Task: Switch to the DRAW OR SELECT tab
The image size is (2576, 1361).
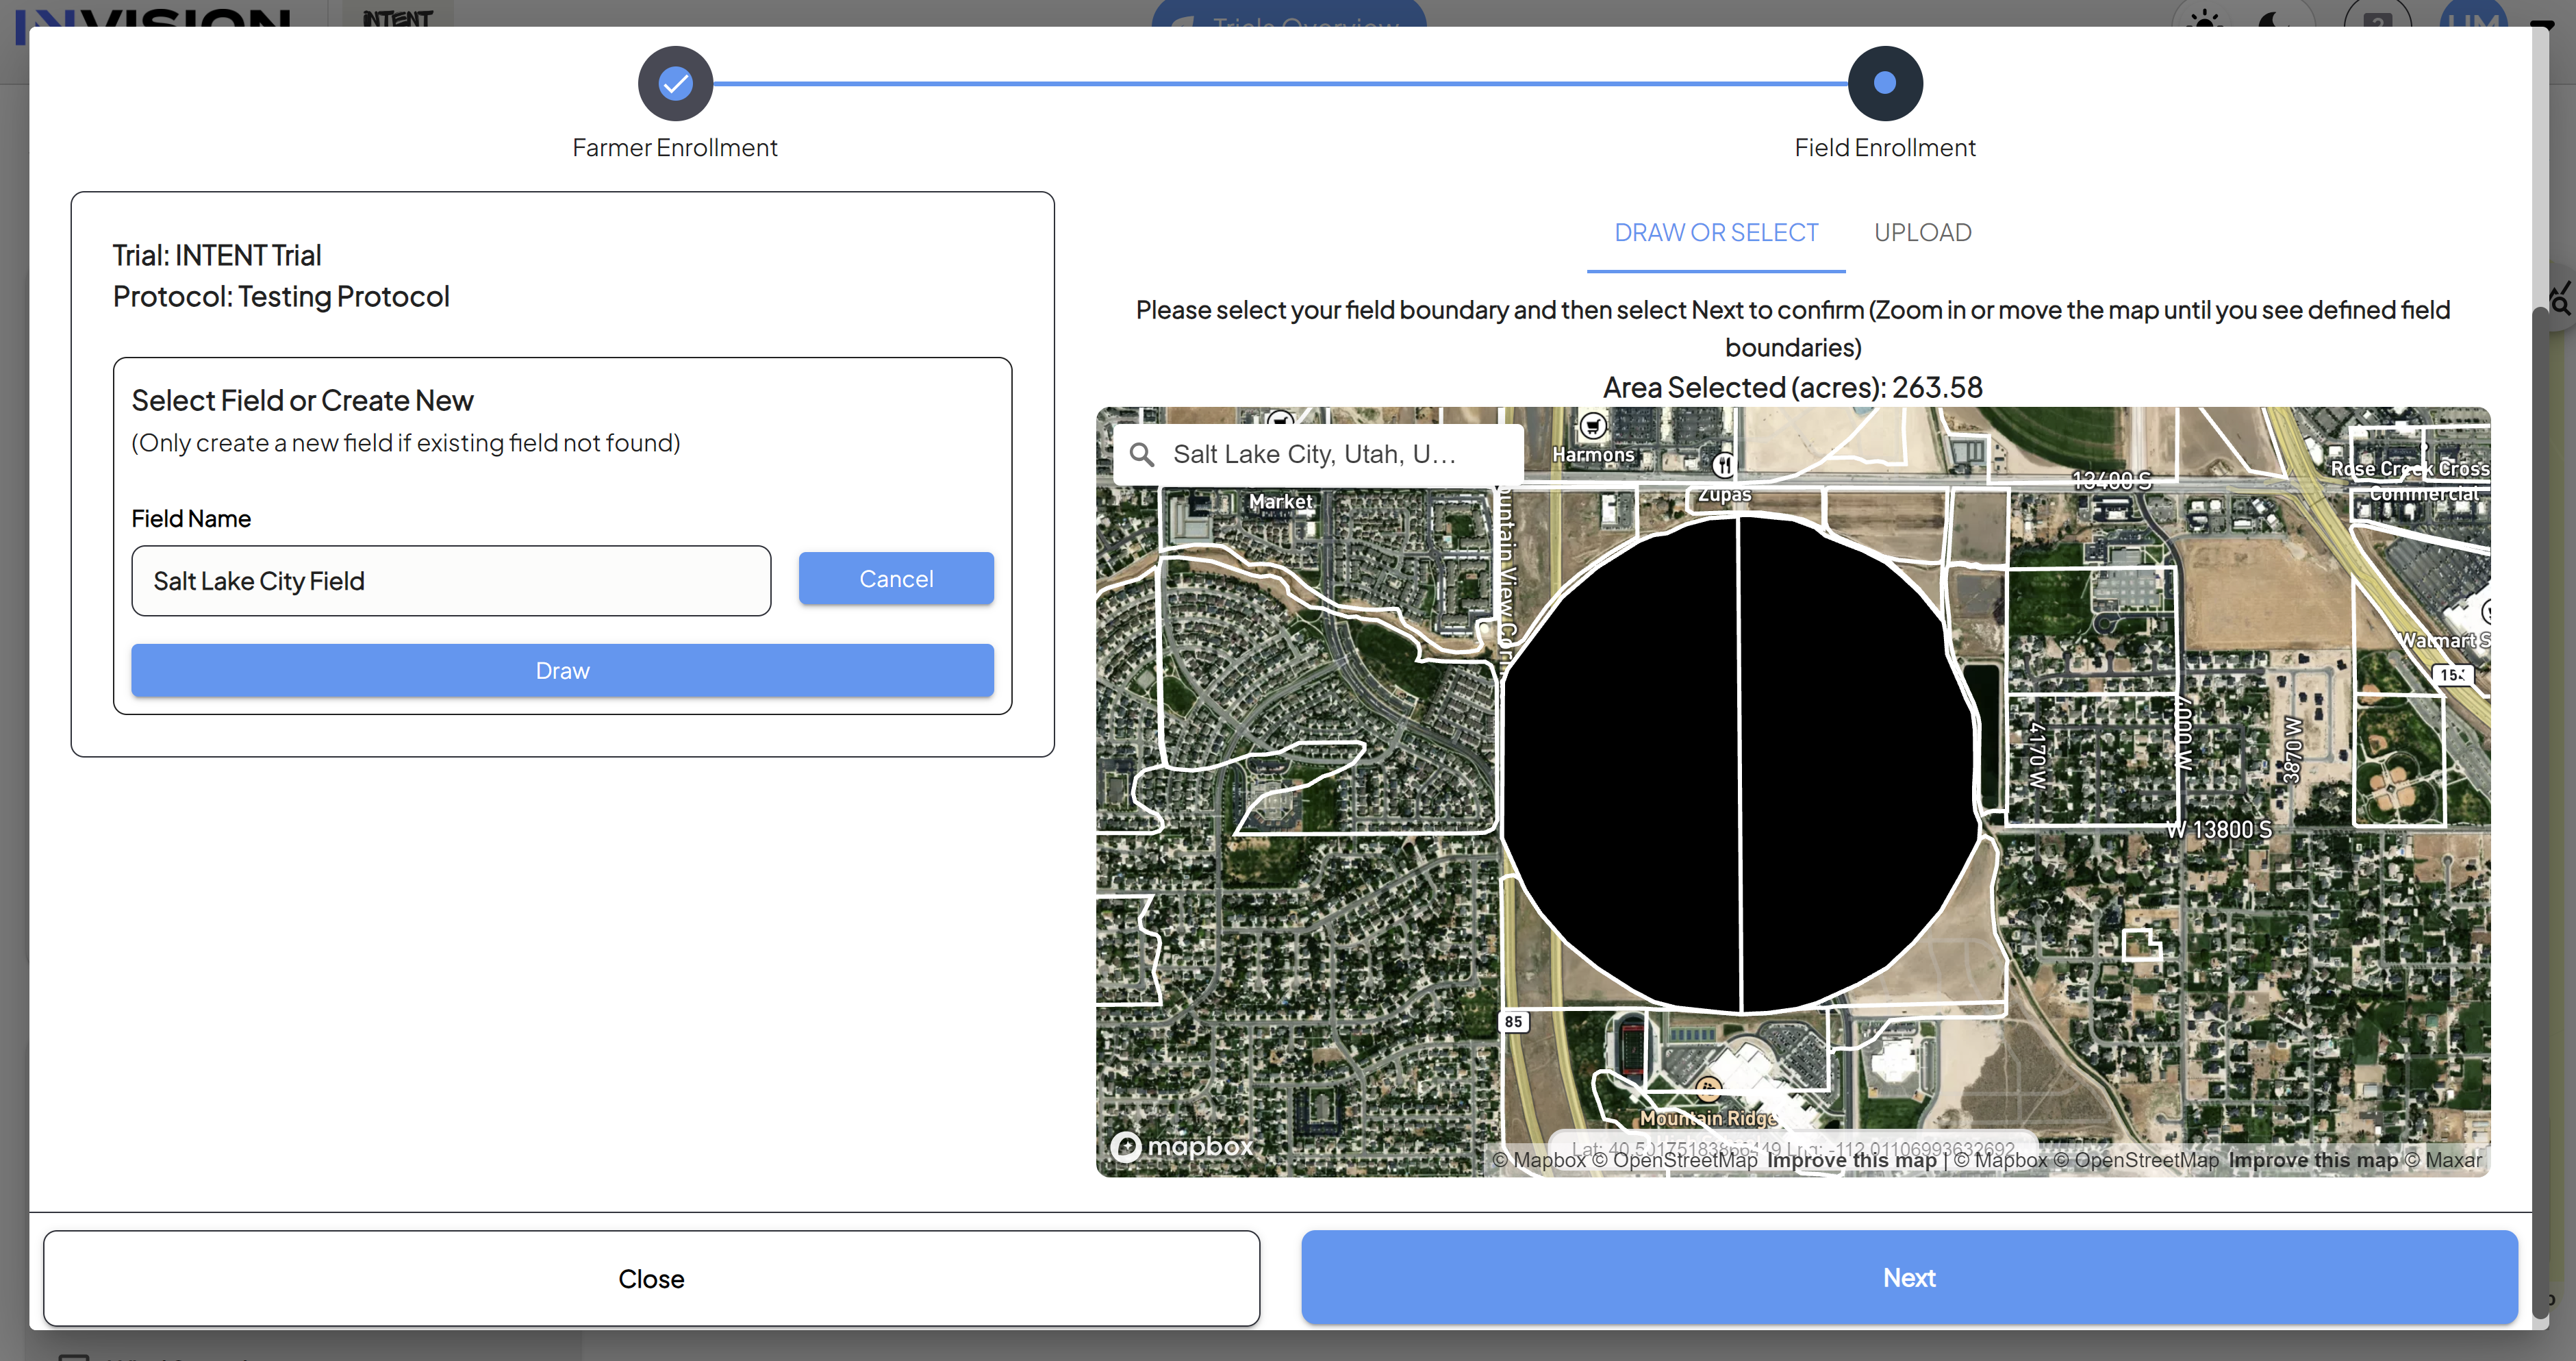Action: tap(1716, 233)
